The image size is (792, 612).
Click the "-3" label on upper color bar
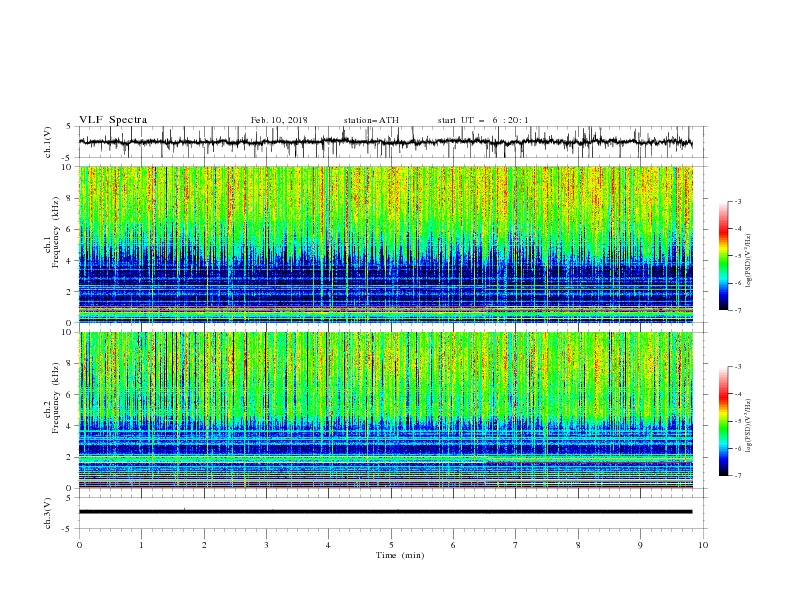tap(737, 201)
